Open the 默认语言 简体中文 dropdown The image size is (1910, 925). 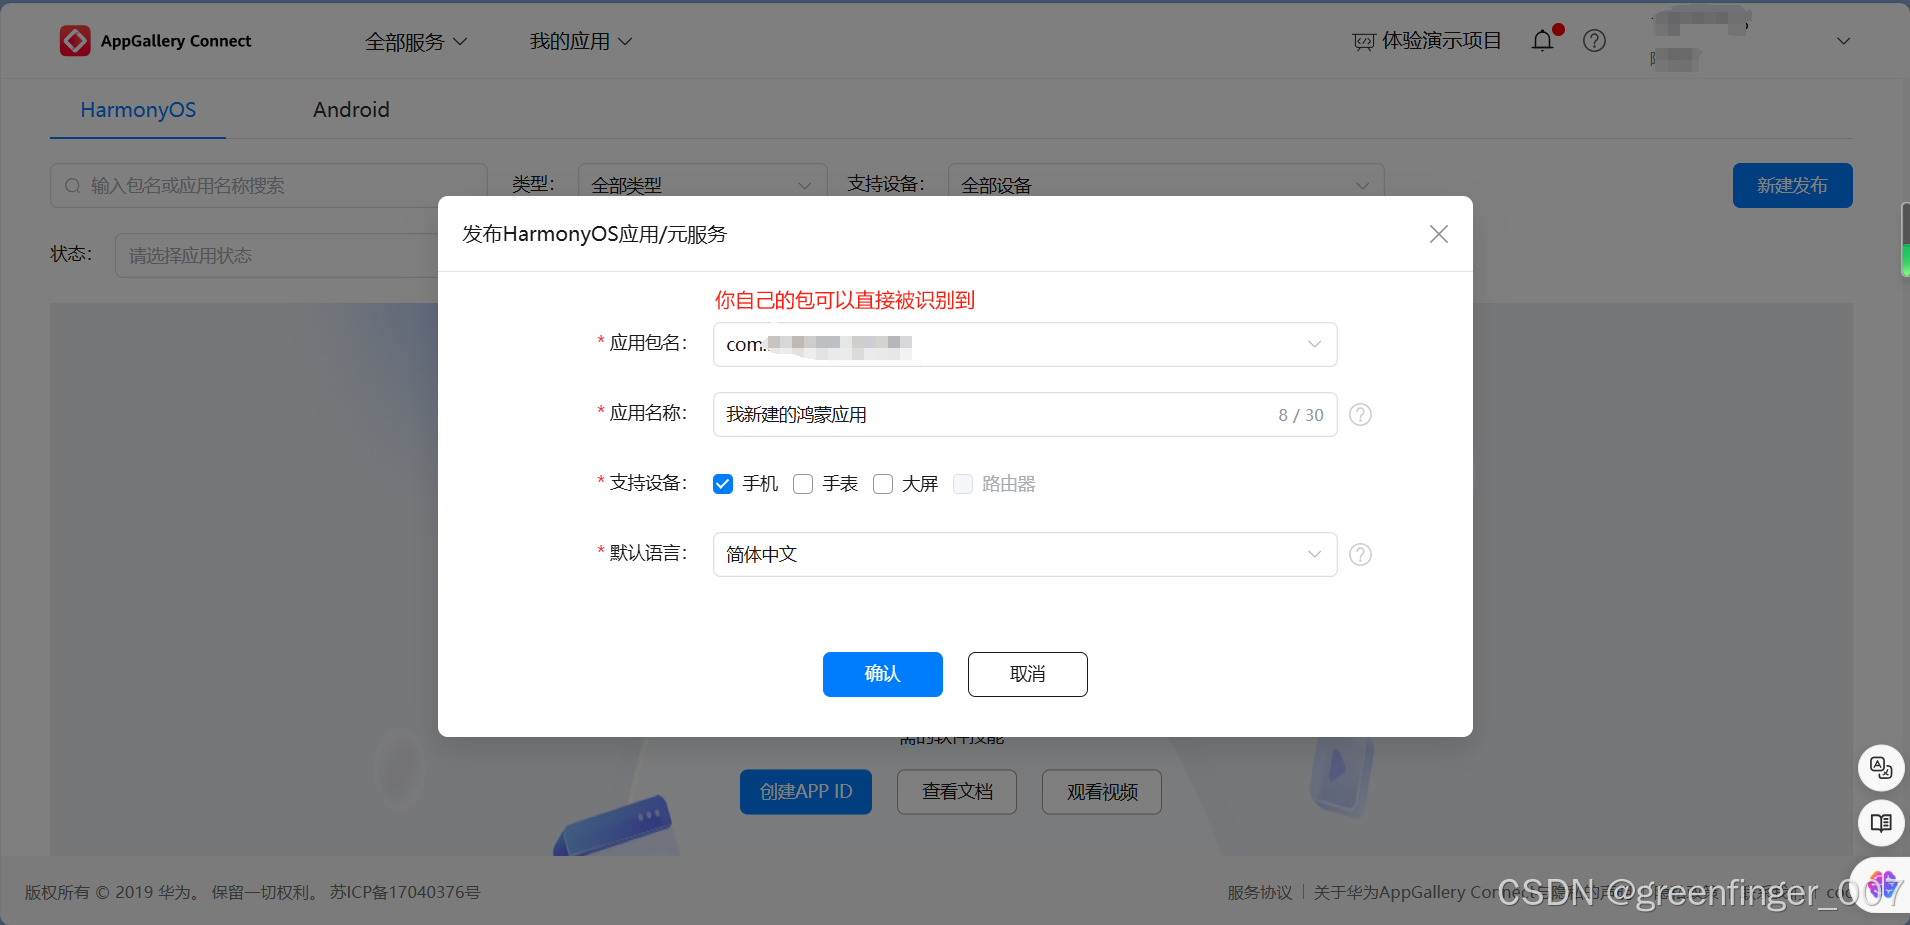coord(1025,554)
